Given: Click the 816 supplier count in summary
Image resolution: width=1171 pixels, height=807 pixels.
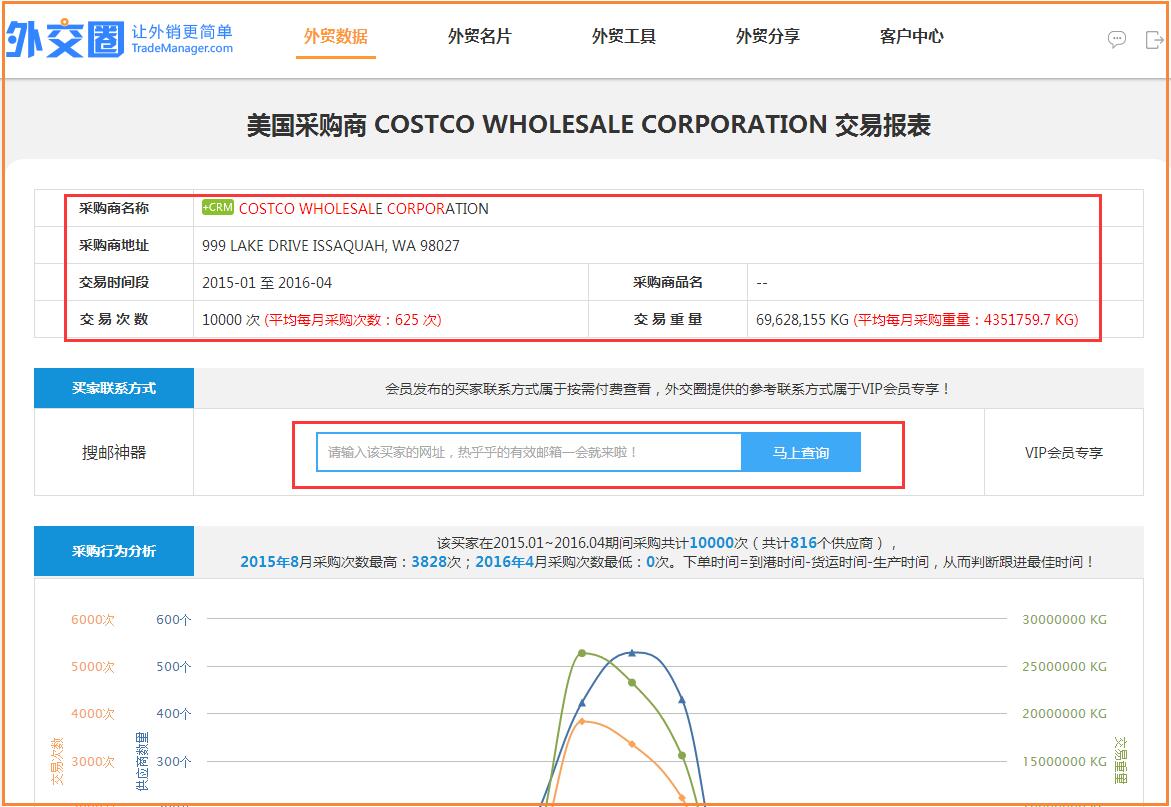Looking at the screenshot, I should point(803,543).
